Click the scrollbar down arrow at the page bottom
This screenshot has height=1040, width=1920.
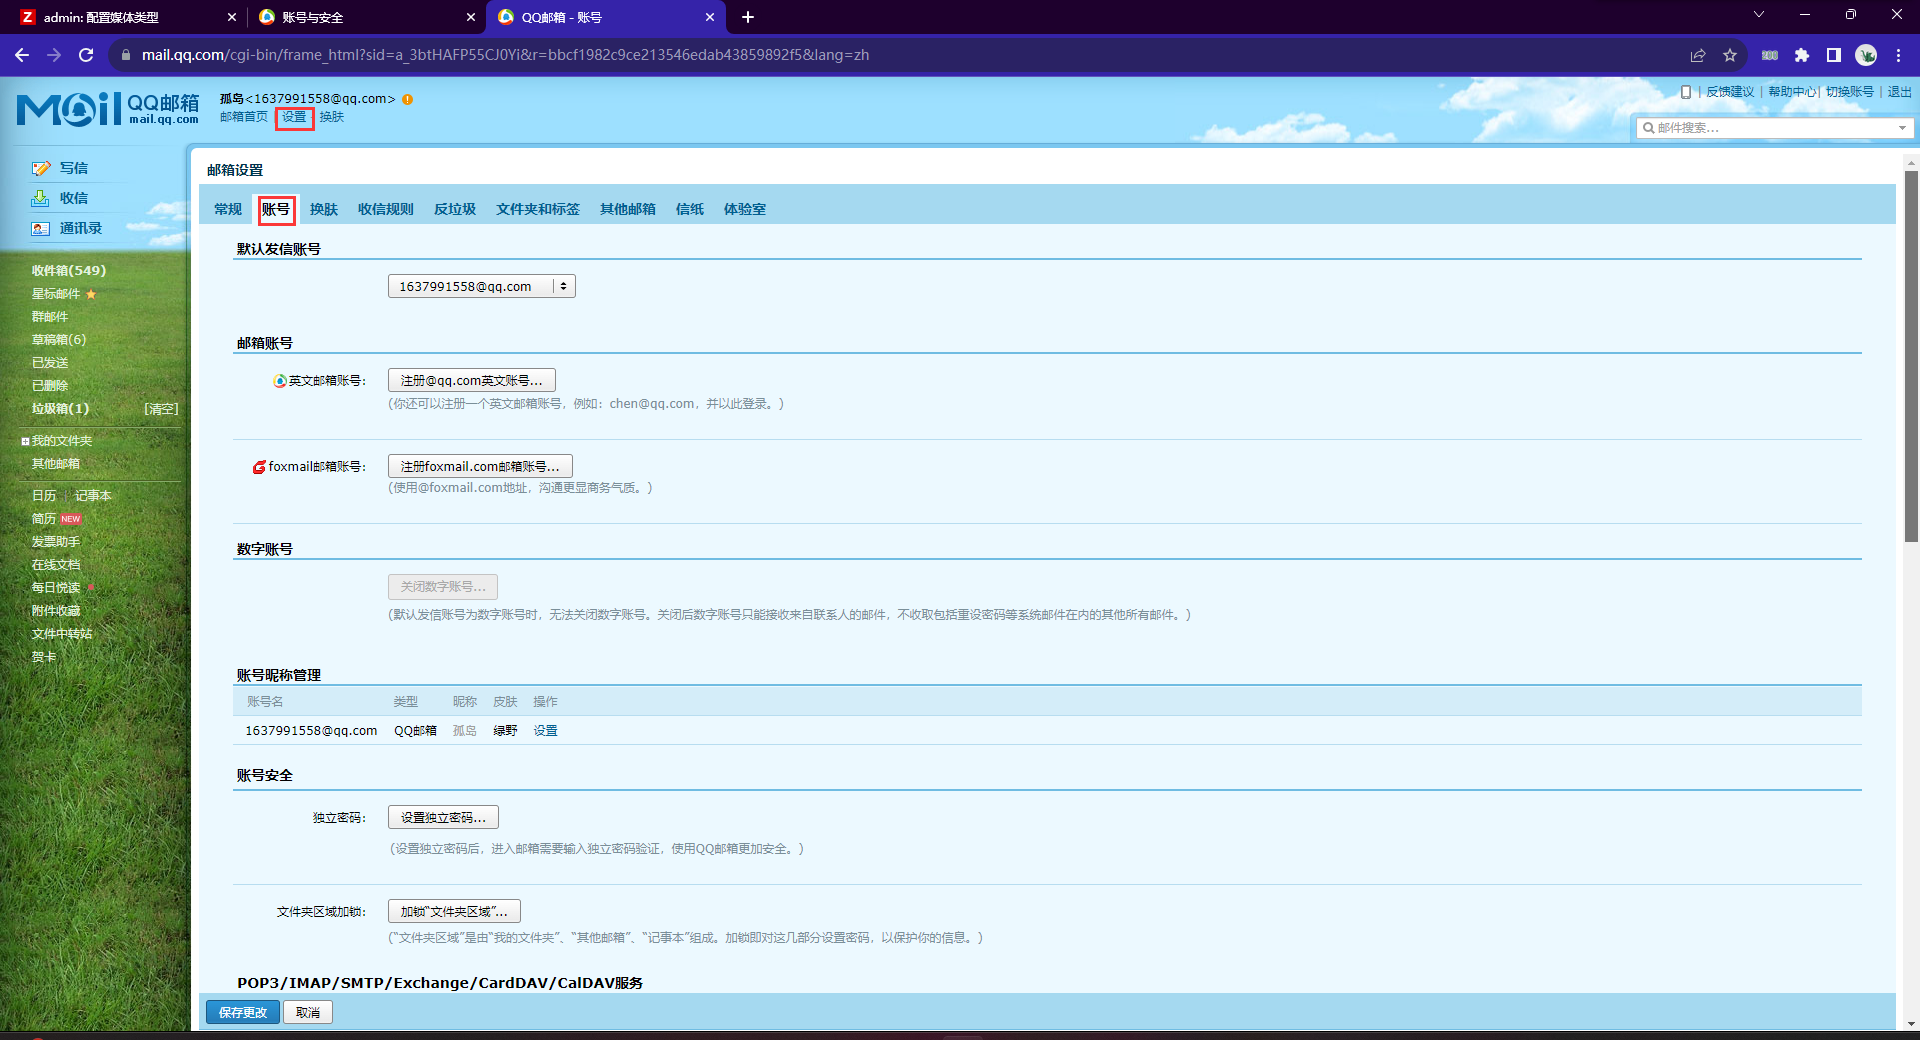1911,1023
